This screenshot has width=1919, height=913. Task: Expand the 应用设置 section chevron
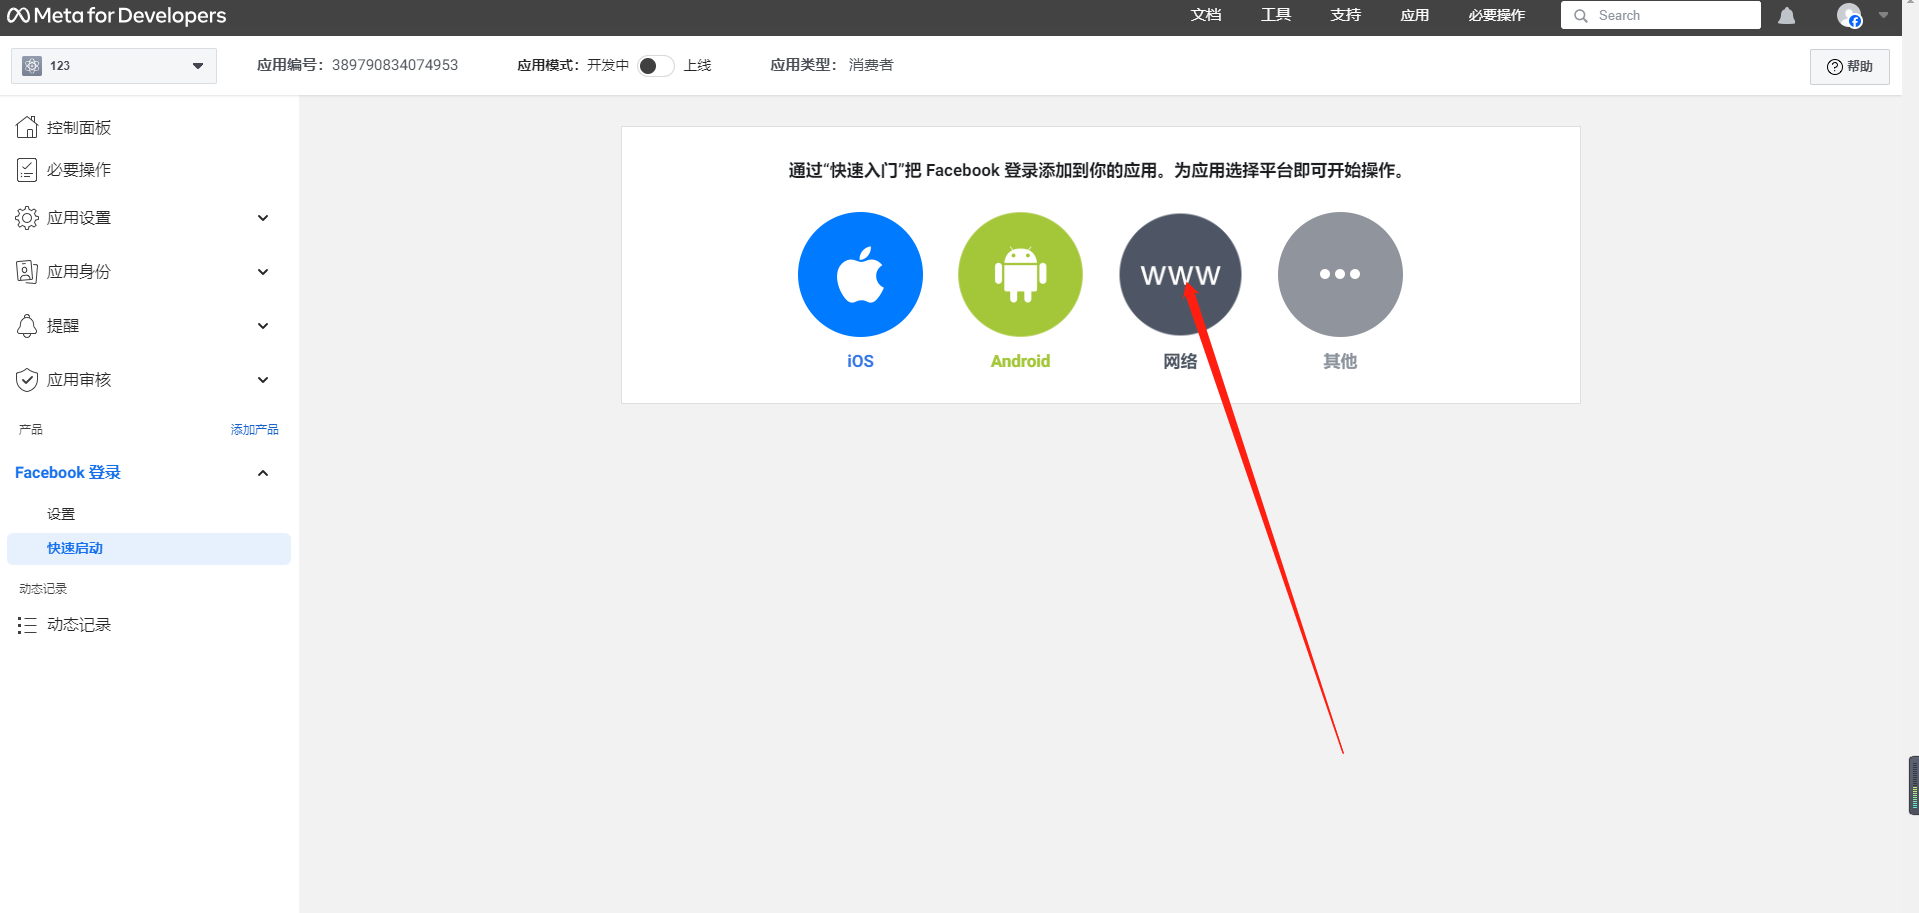263,218
